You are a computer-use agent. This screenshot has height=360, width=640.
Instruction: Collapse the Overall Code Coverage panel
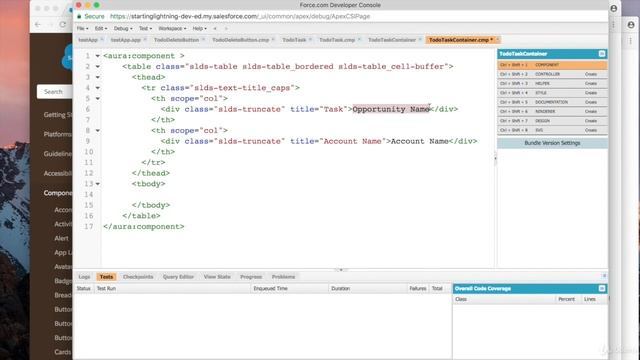pyautogui.click(x=602, y=289)
